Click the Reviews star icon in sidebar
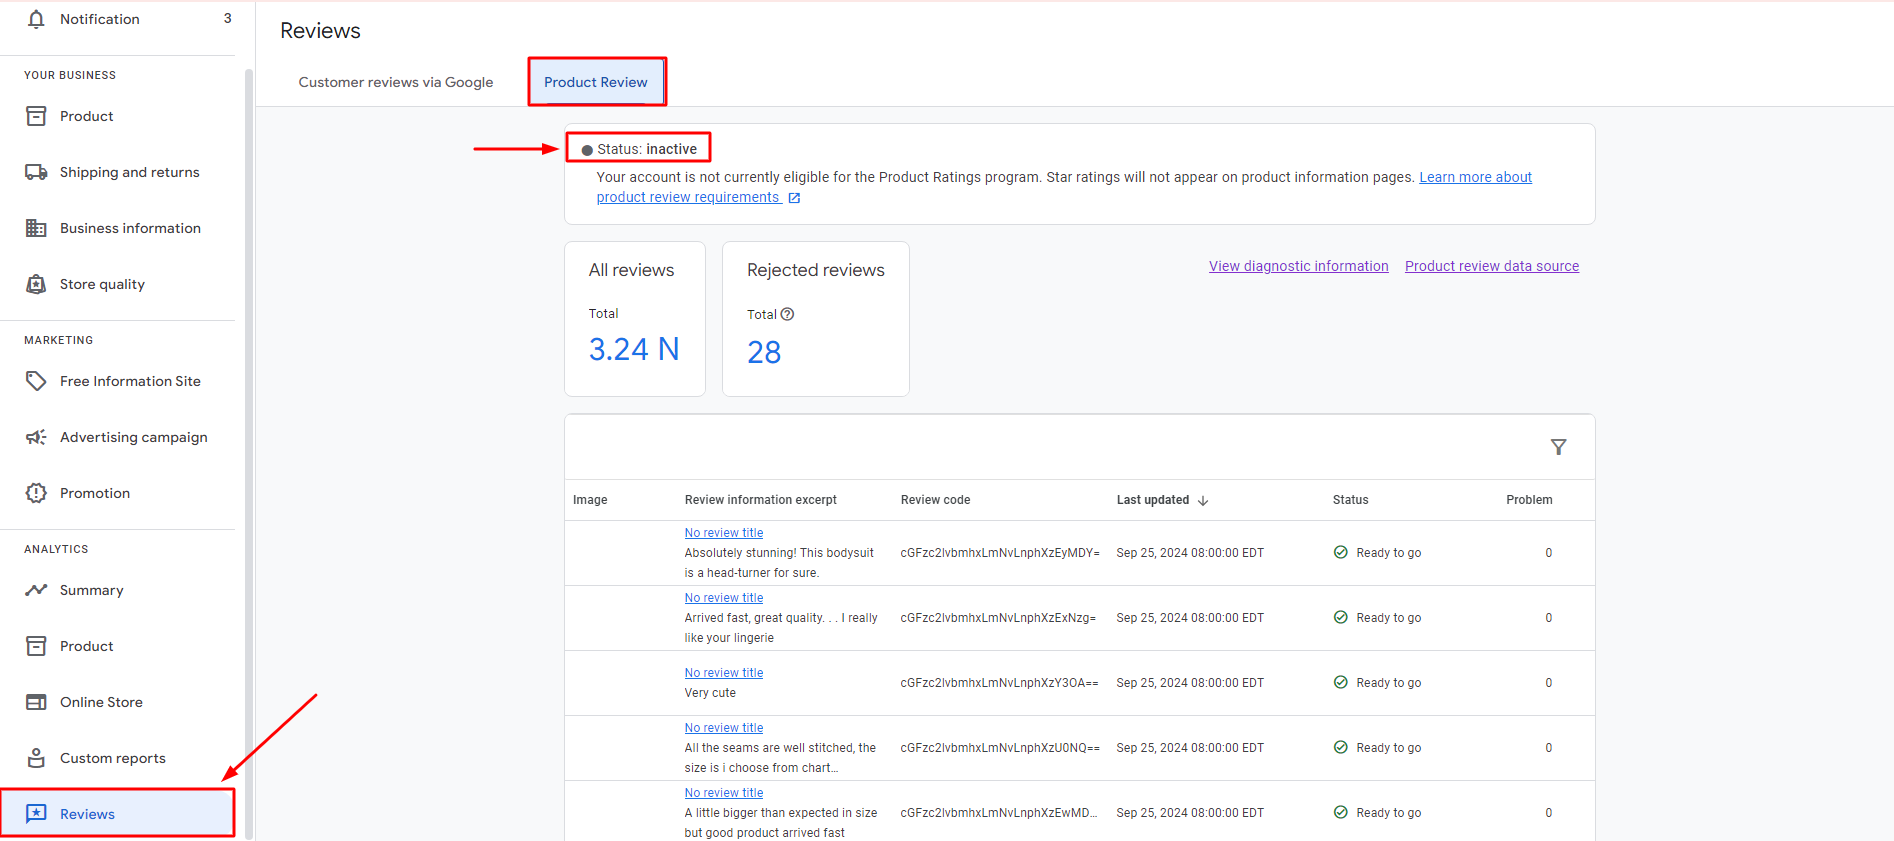Viewport: 1894px width, 841px height. click(36, 813)
